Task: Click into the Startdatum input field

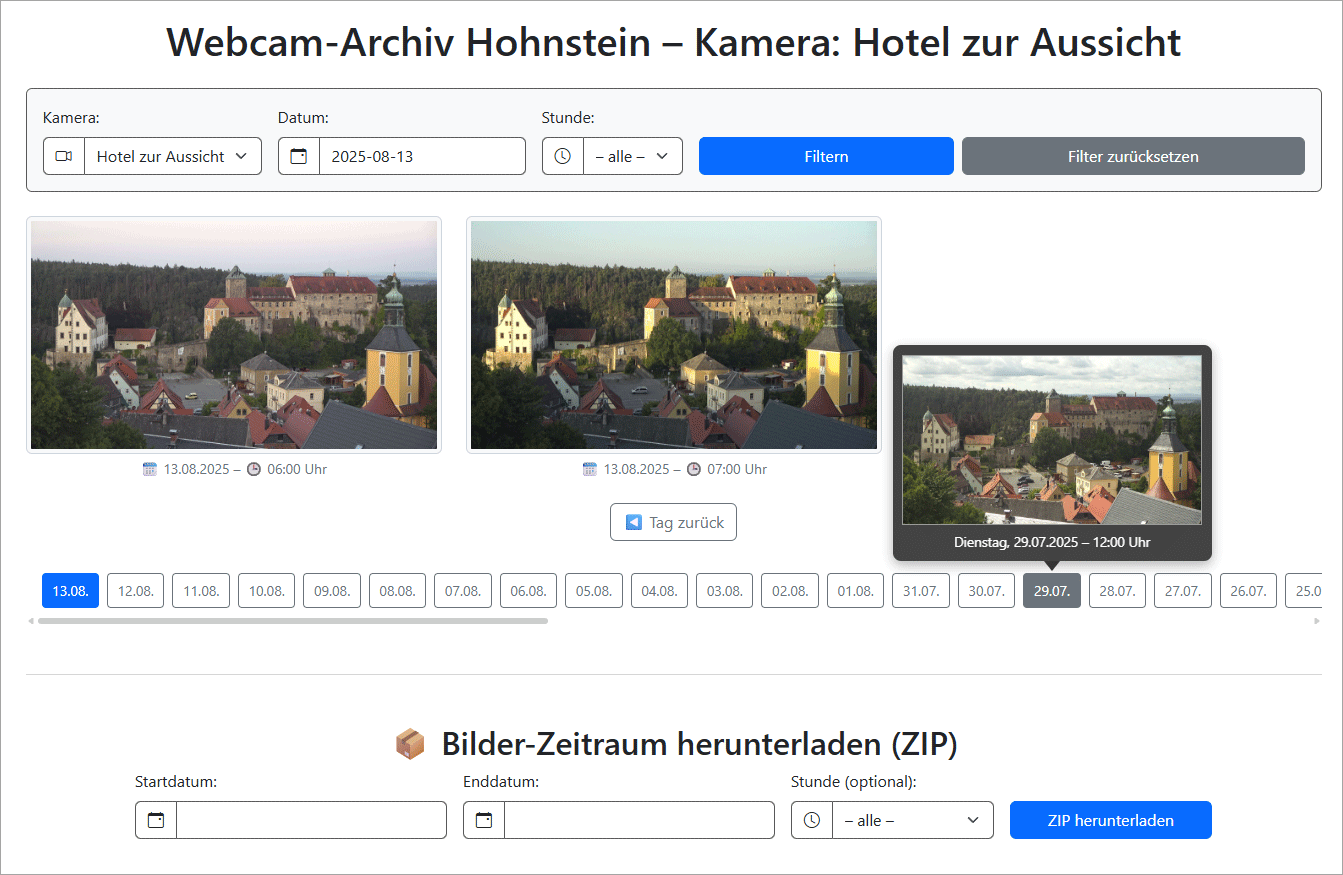Action: (310, 820)
